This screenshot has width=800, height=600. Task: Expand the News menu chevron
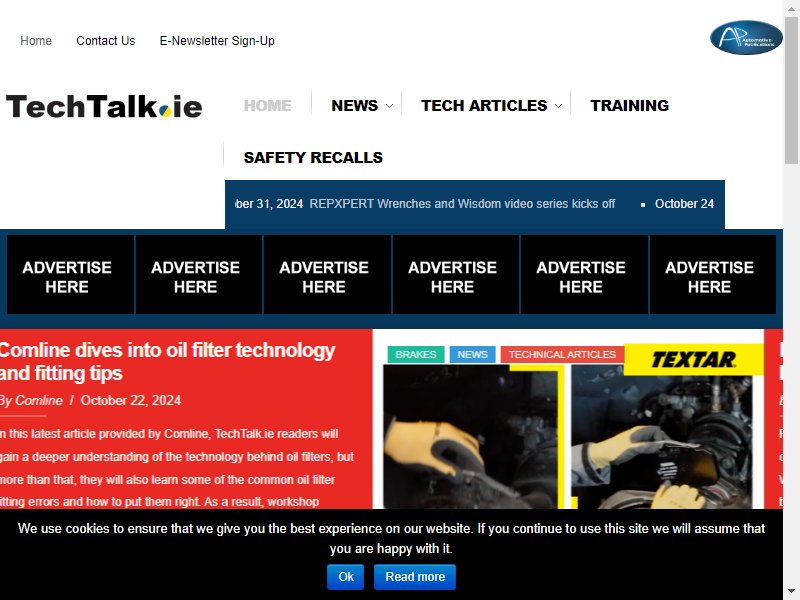(x=389, y=106)
